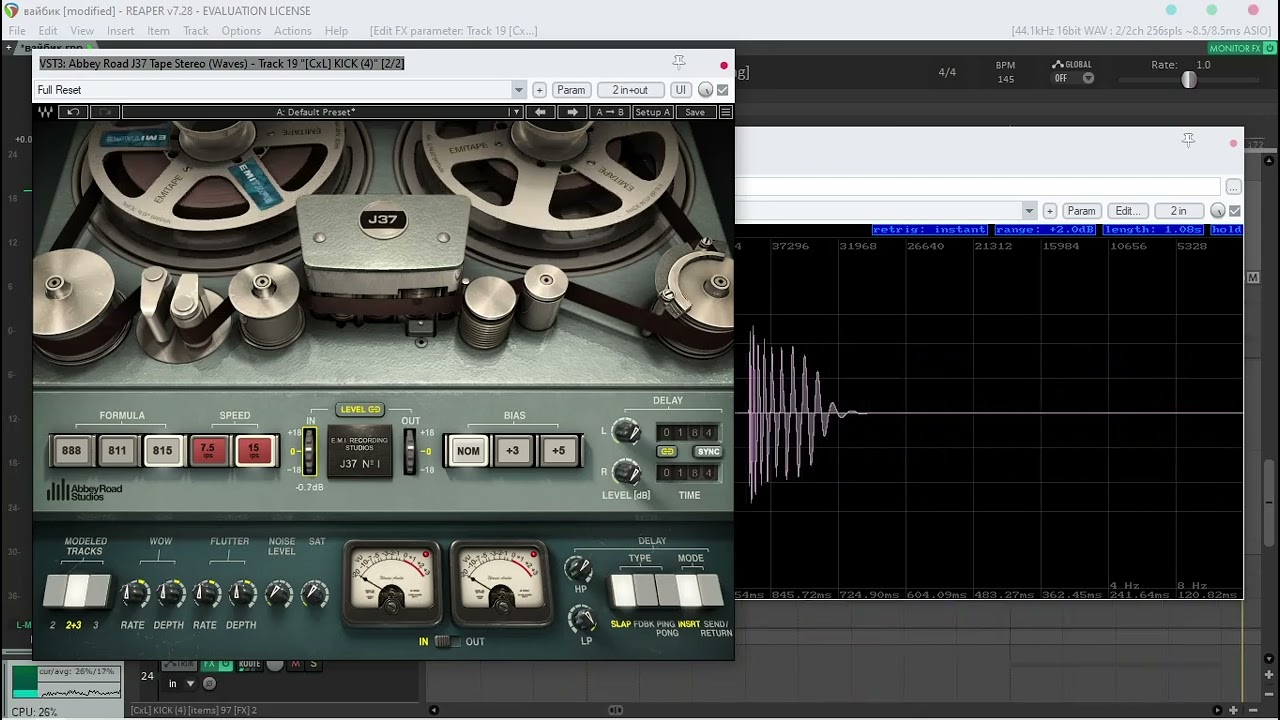Viewport: 1280px width, 720px height.
Task: Select the +3 bias setting
Action: pos(512,451)
